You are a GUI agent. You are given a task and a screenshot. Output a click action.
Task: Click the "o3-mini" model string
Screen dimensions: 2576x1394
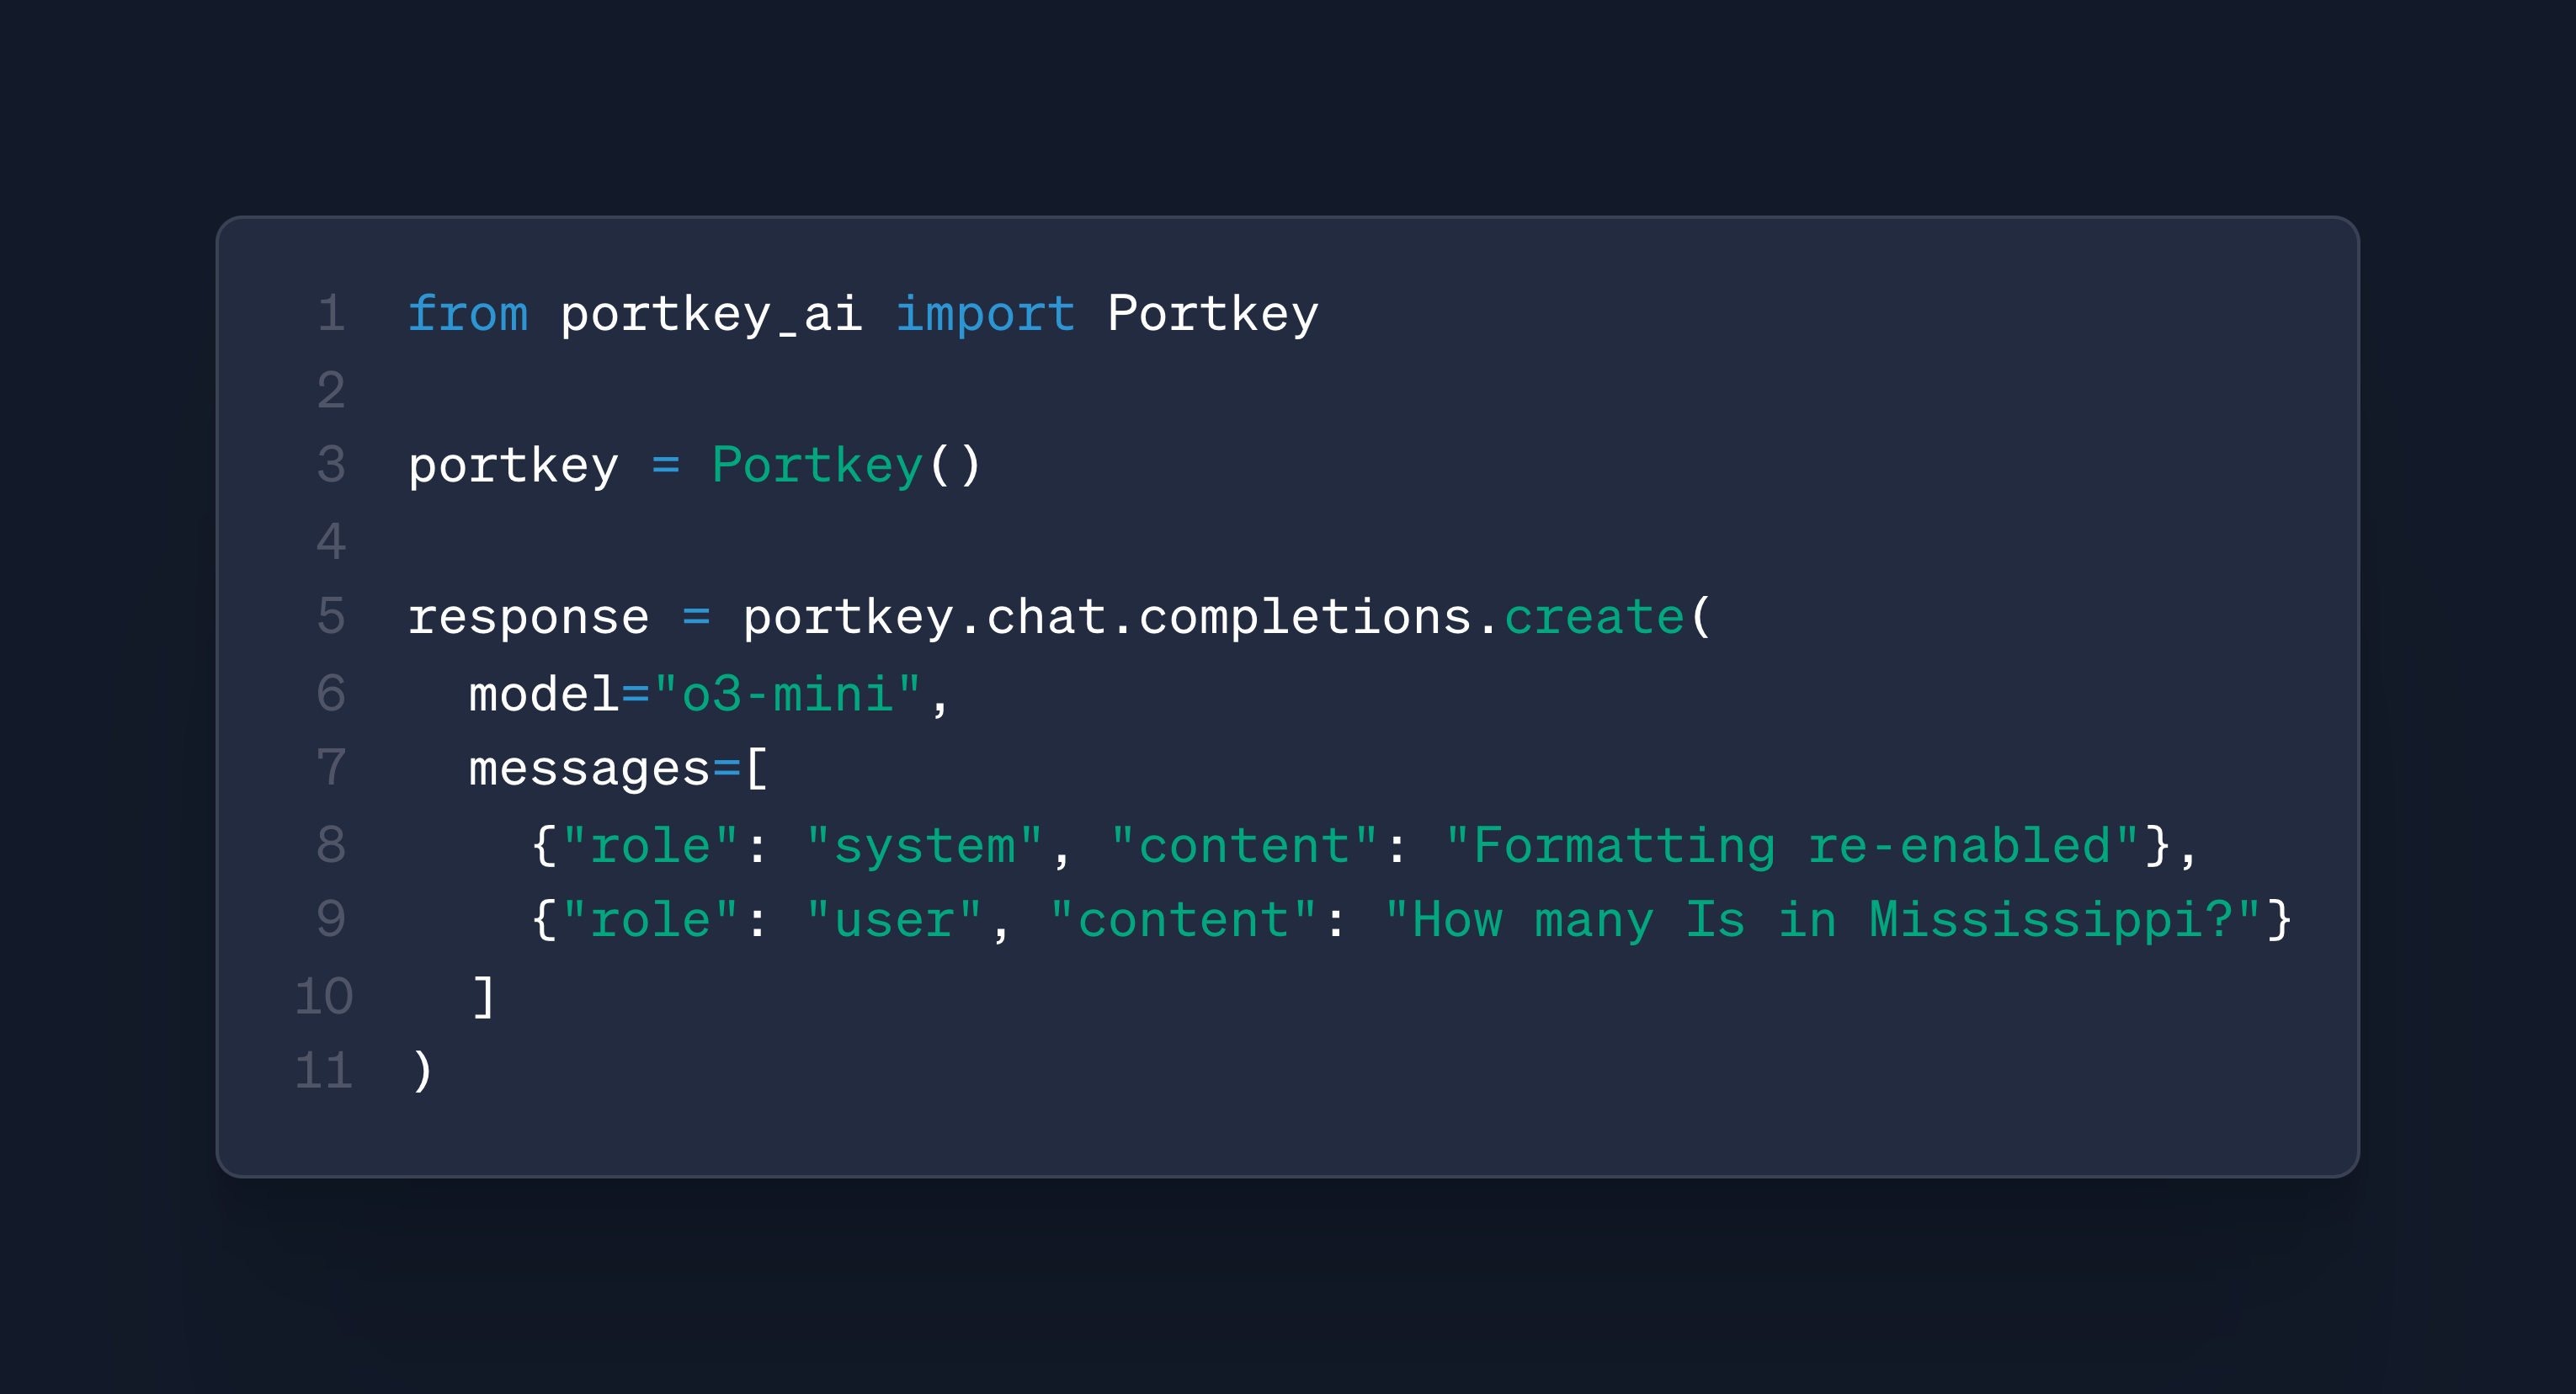(787, 694)
